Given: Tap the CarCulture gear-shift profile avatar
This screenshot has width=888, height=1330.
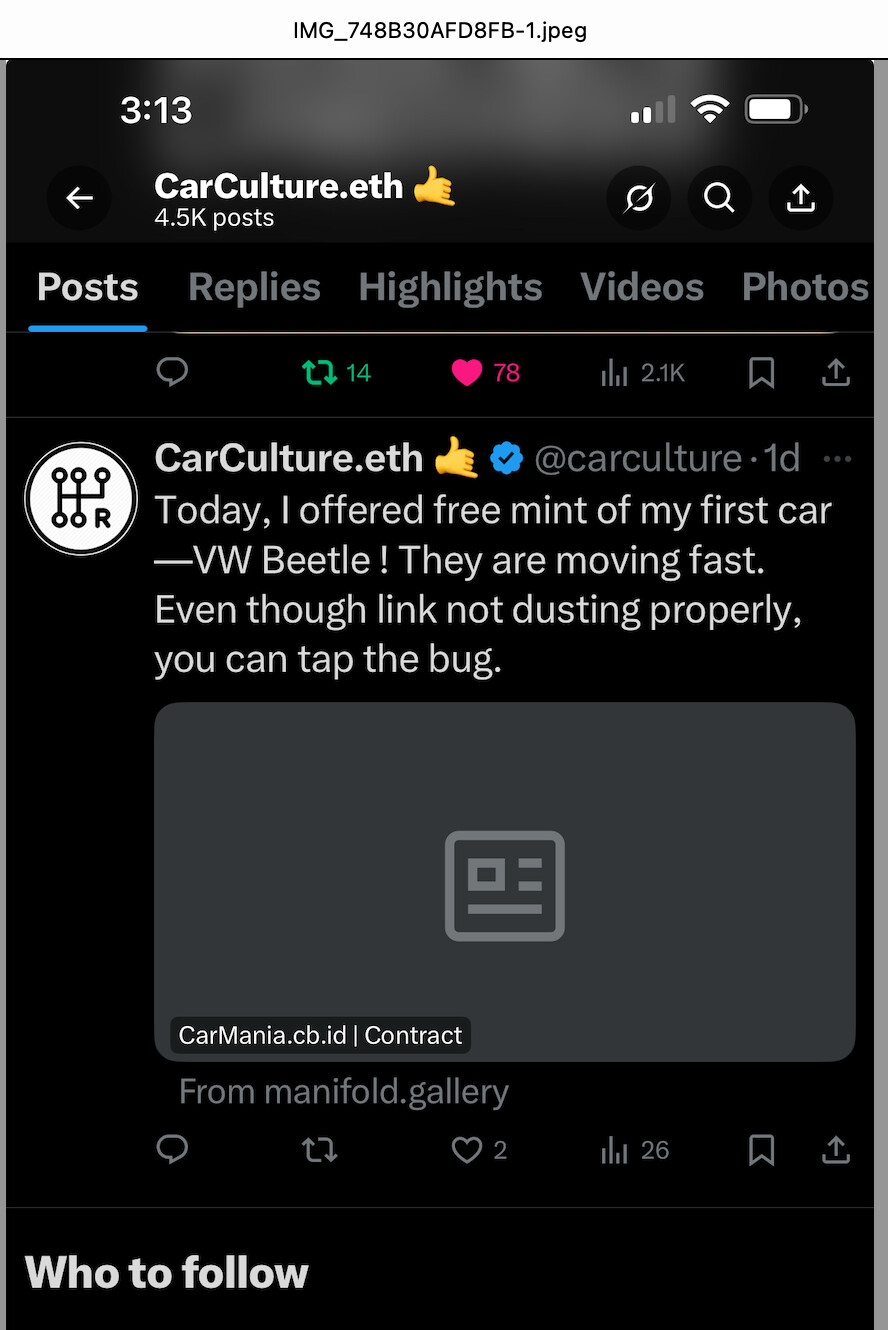Looking at the screenshot, I should coord(80,498).
